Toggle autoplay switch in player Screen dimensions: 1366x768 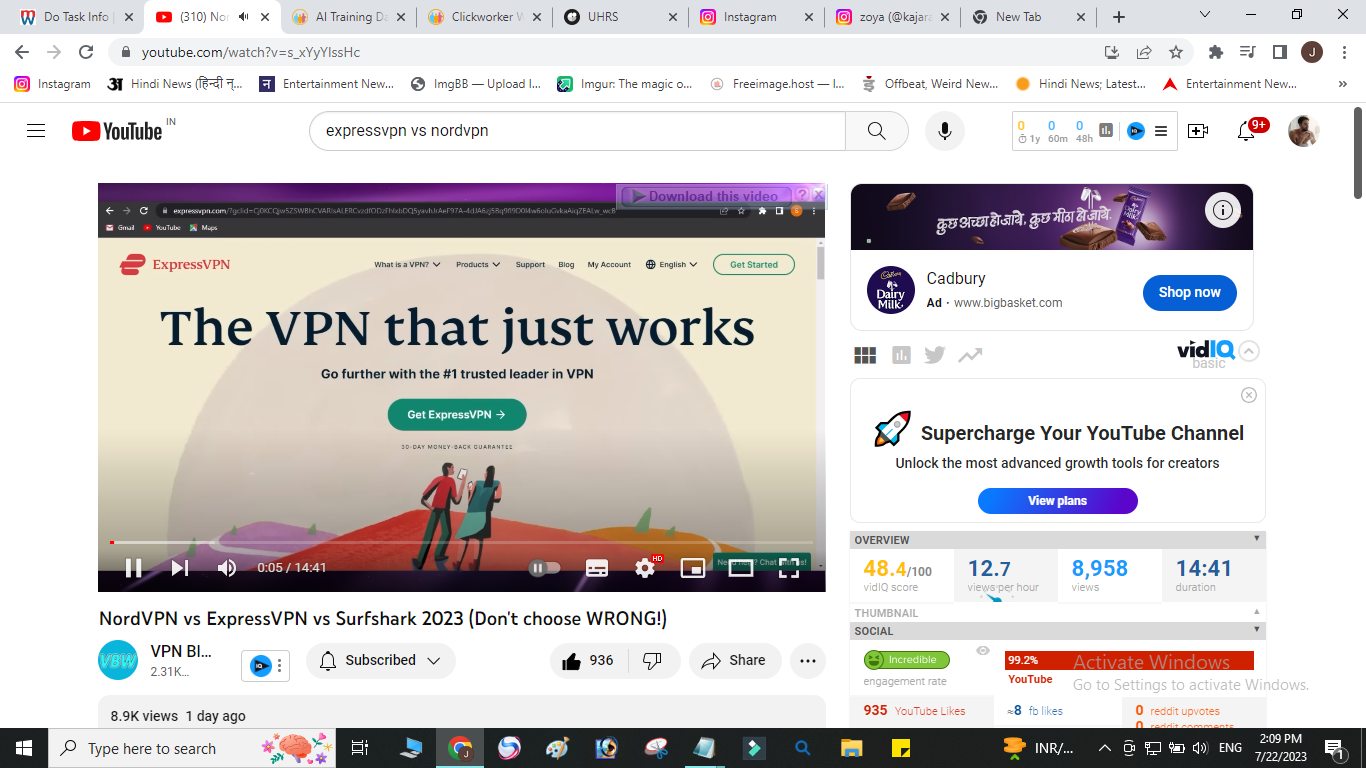[x=545, y=568]
